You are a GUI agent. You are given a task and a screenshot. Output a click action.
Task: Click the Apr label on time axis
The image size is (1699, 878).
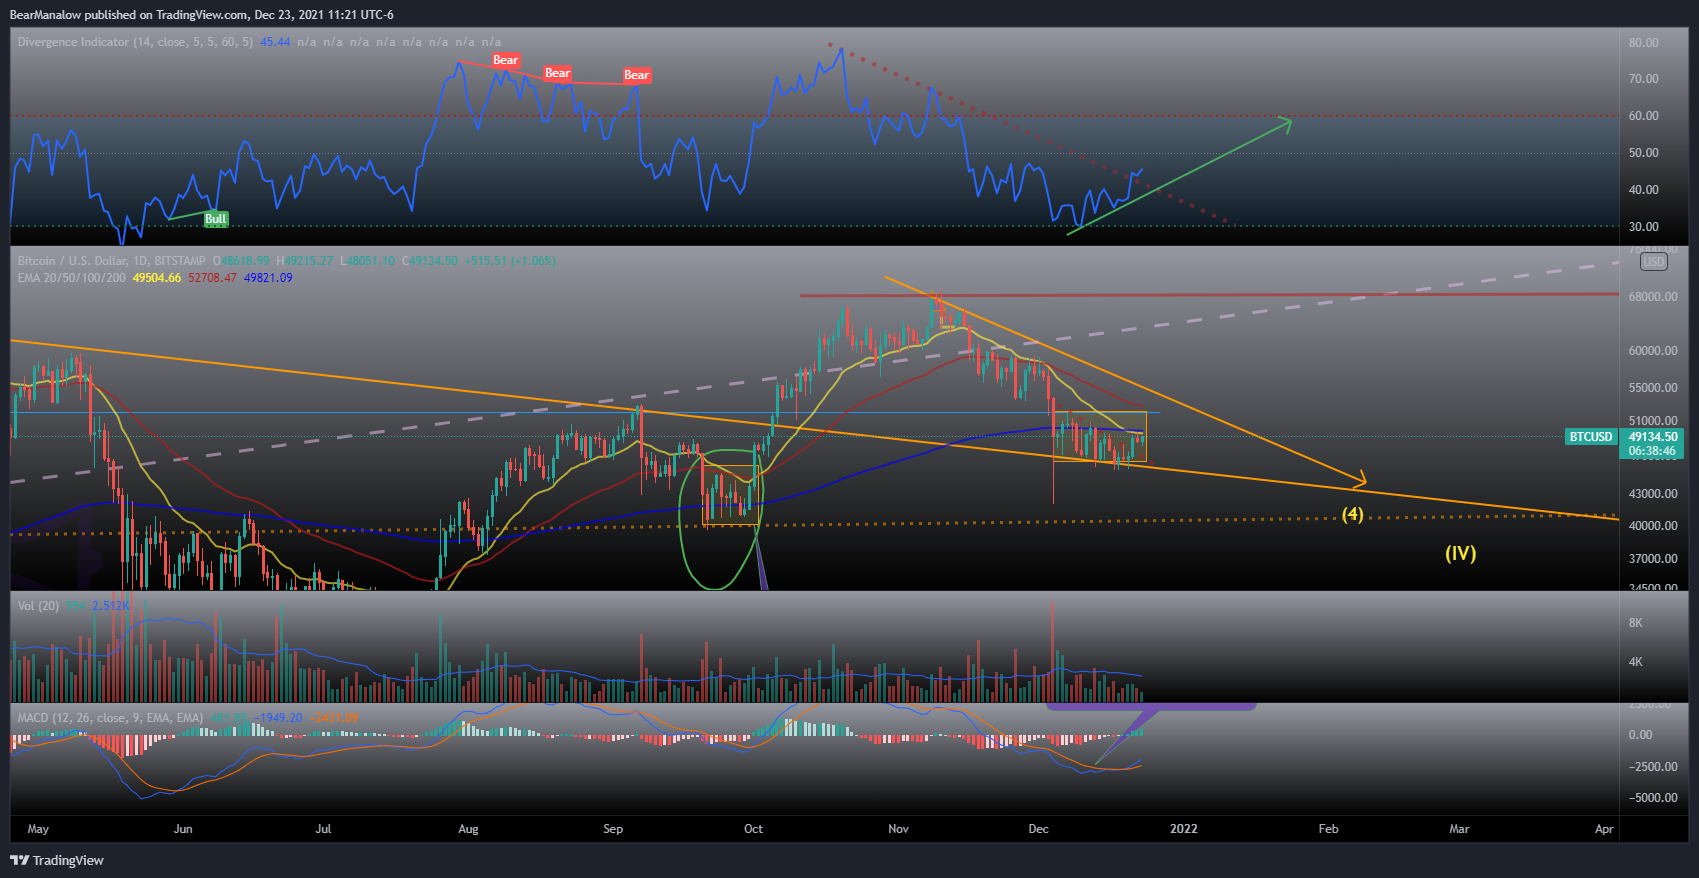click(x=1604, y=829)
